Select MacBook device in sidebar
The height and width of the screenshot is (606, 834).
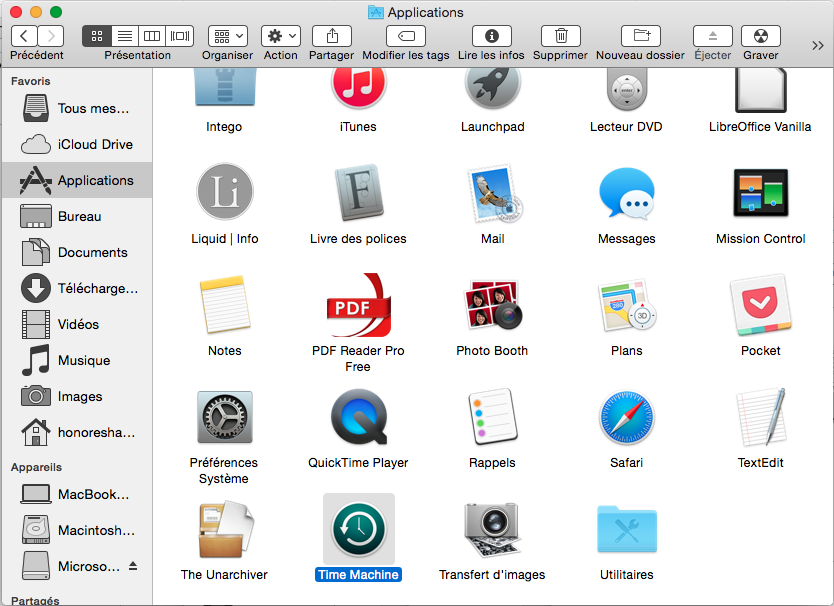77,494
